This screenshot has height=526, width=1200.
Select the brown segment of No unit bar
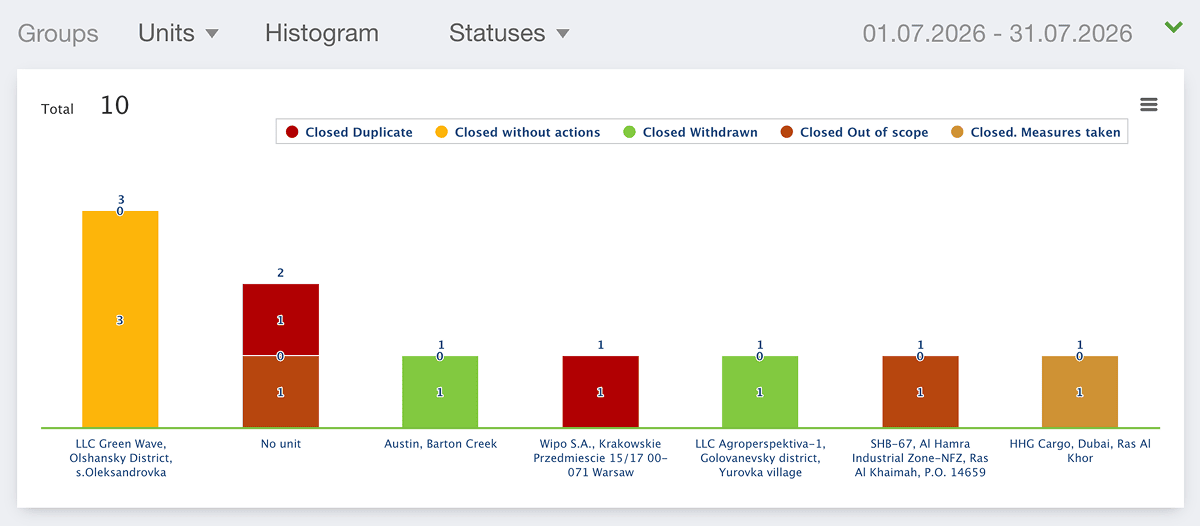tap(280, 392)
